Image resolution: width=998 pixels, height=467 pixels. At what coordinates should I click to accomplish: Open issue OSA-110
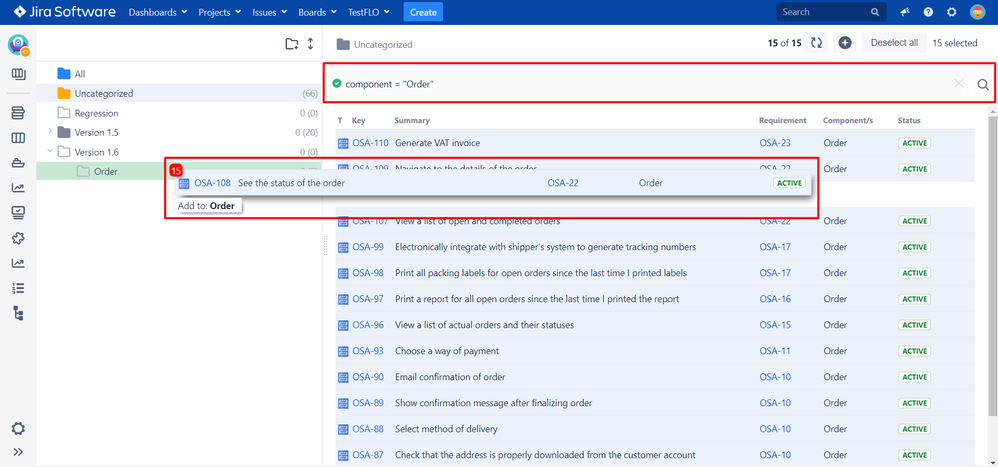tap(370, 143)
